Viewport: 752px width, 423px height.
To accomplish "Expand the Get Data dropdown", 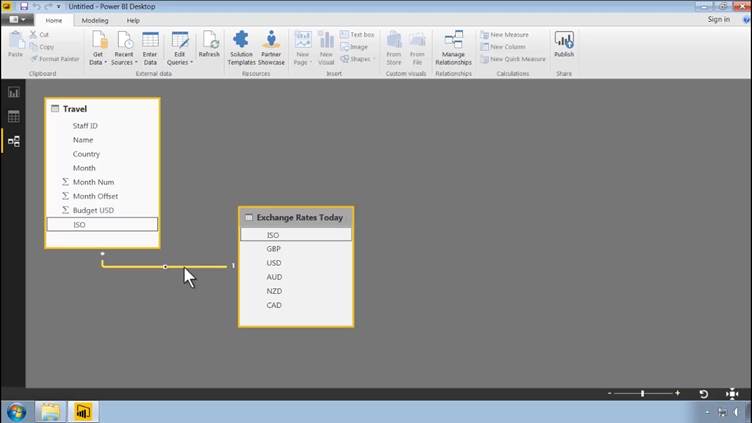I will click(98, 62).
